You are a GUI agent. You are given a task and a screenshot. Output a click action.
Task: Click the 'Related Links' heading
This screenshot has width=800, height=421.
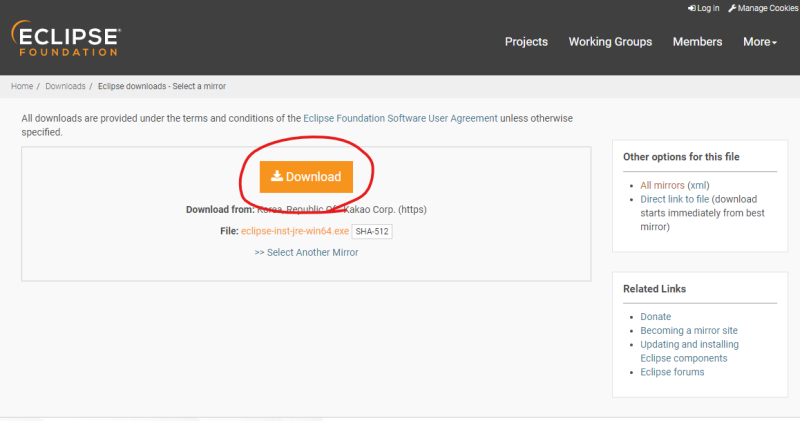pyautogui.click(x=654, y=289)
